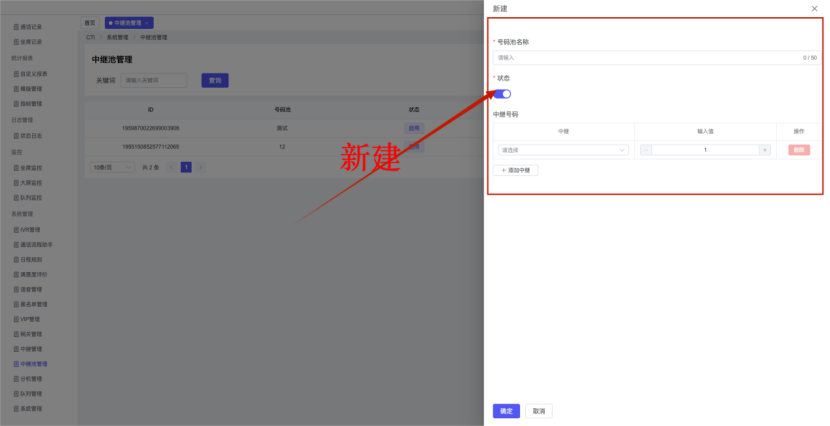
Task: Open the 10条/页 page size dropdown
Action: click(112, 167)
